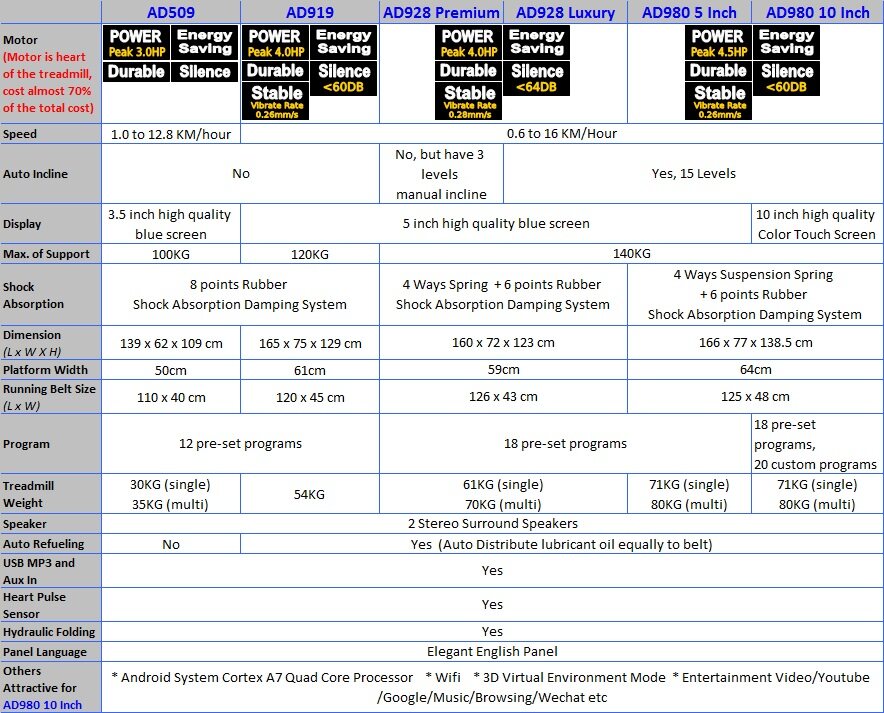Click AD509's Energy Saving badge
The image size is (884, 713).
pos(205,43)
